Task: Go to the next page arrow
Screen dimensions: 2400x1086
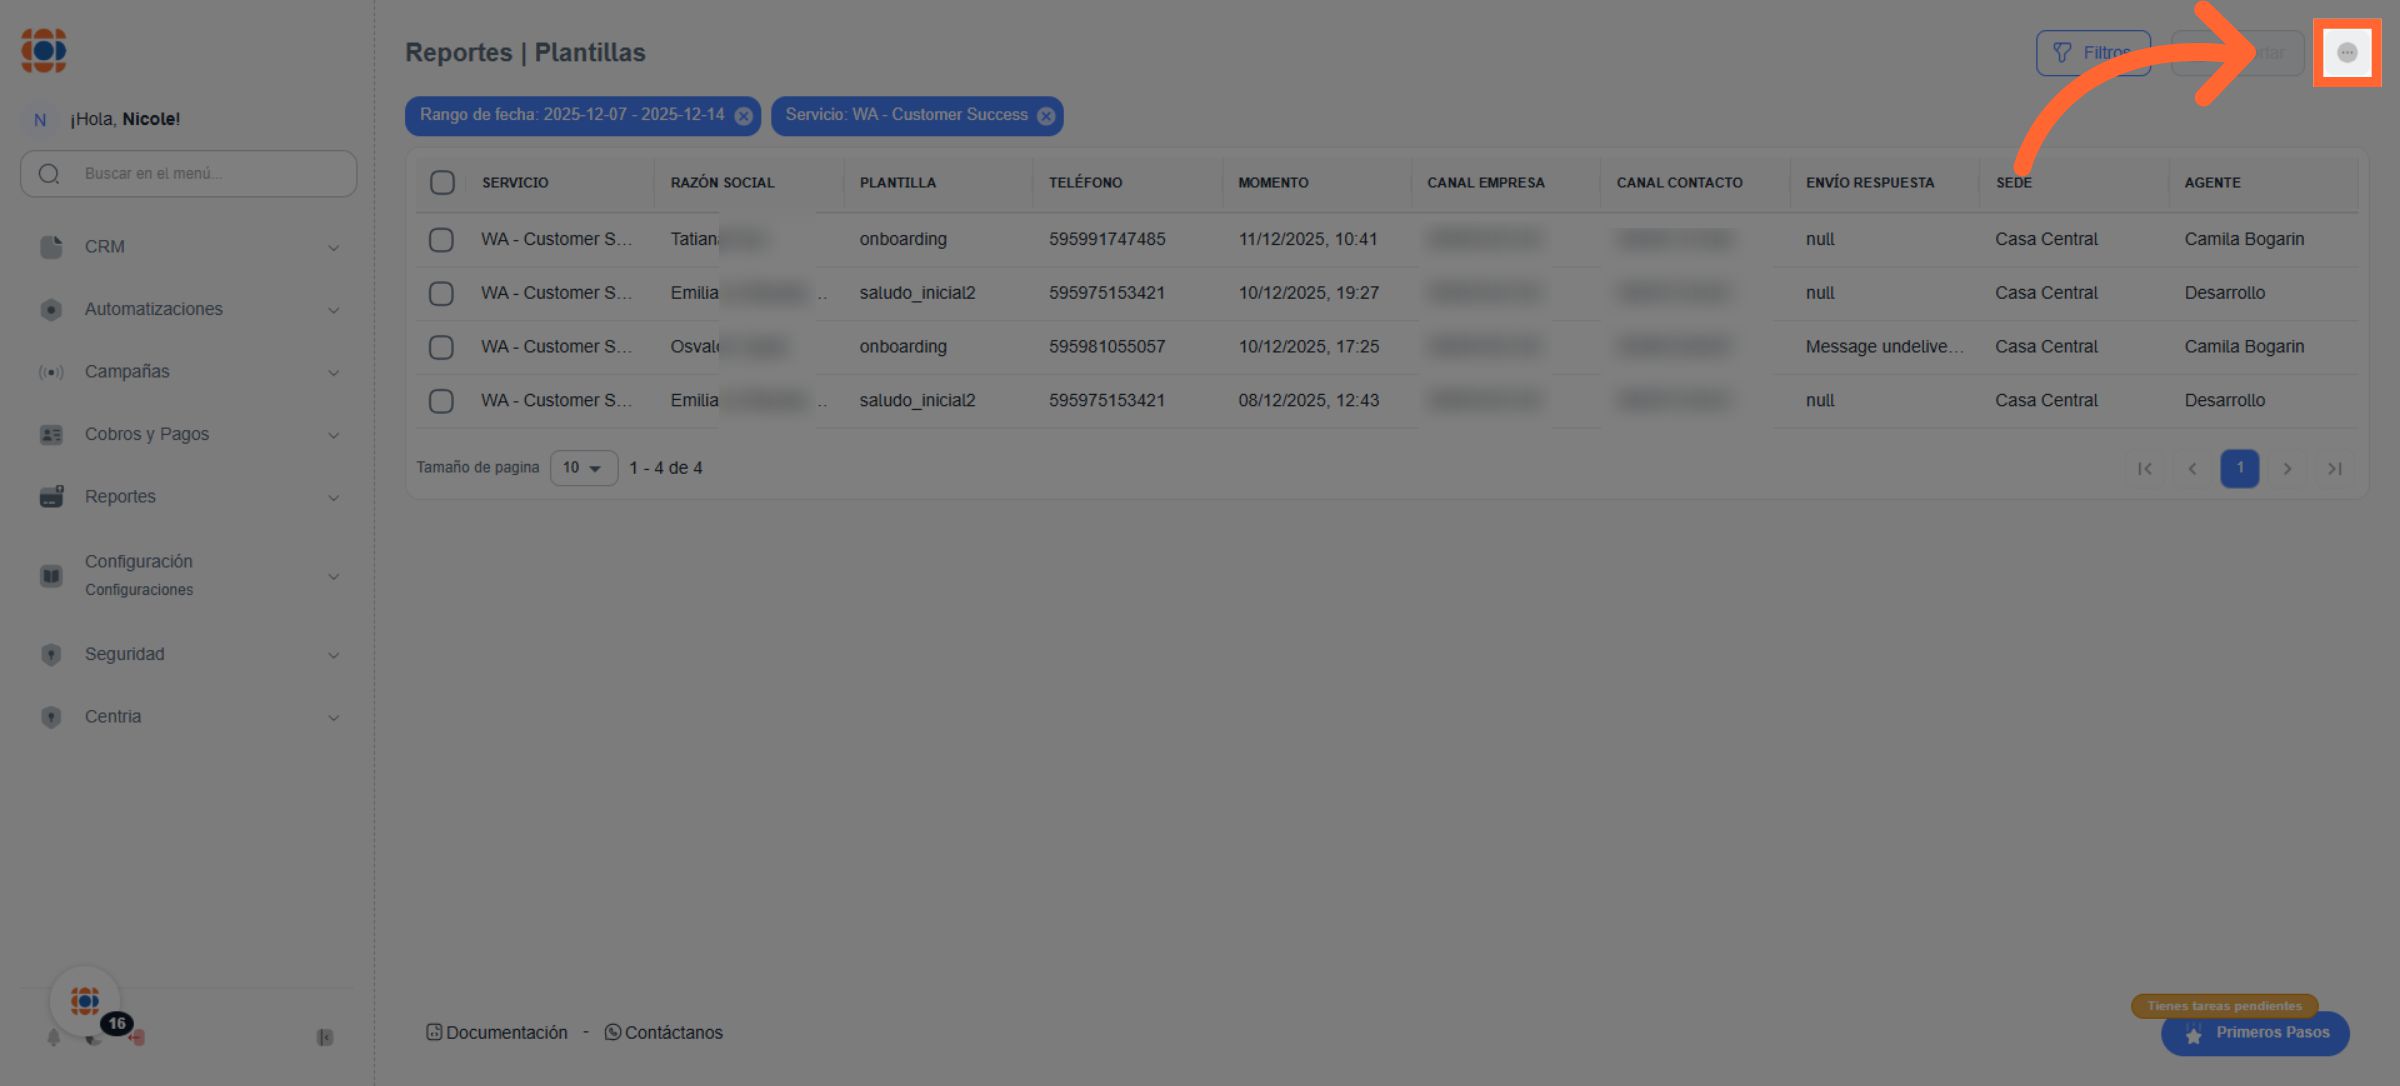Action: click(x=2287, y=468)
